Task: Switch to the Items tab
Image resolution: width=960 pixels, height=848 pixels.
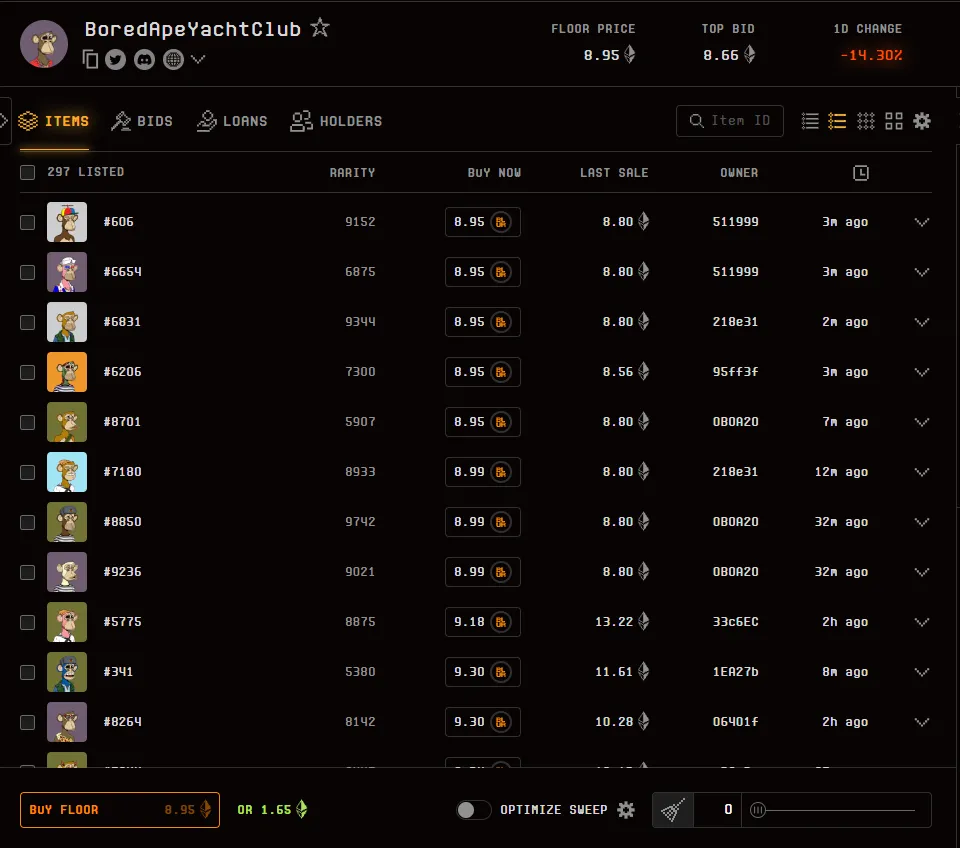Action: pos(54,121)
